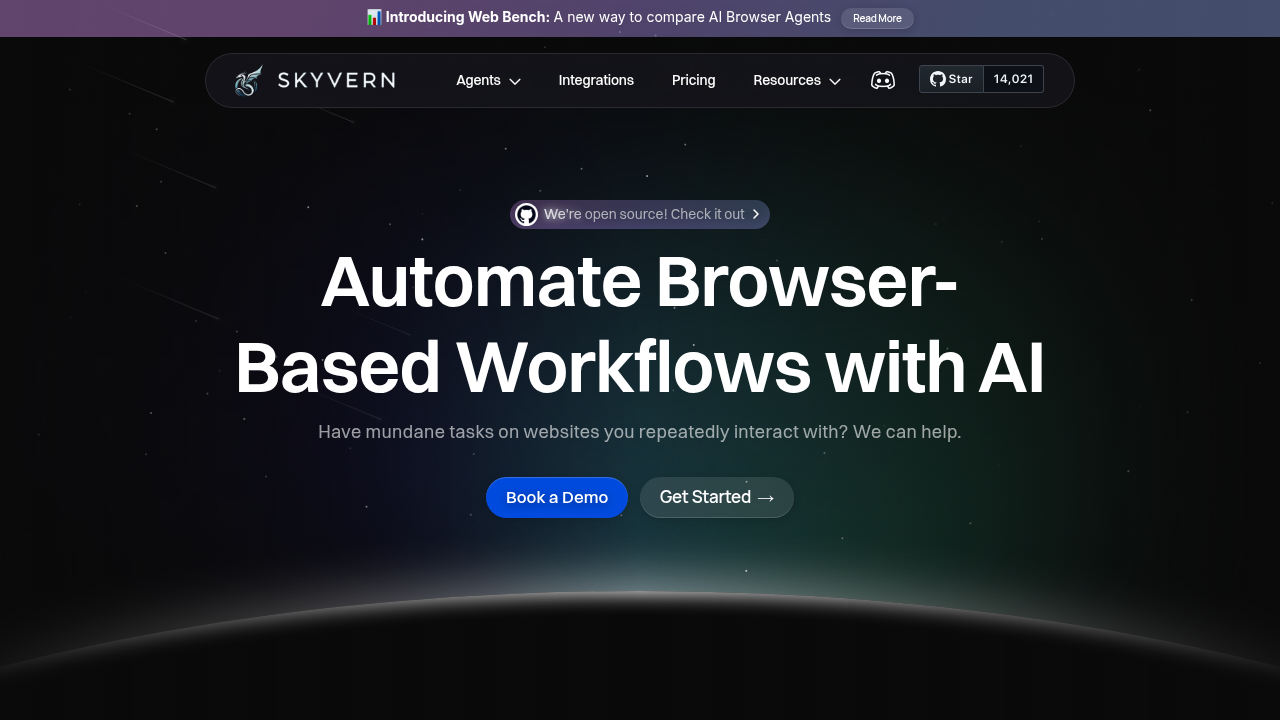1280x720 pixels.
Task: Navigate to the Pricing page
Action: pyautogui.click(x=693, y=80)
